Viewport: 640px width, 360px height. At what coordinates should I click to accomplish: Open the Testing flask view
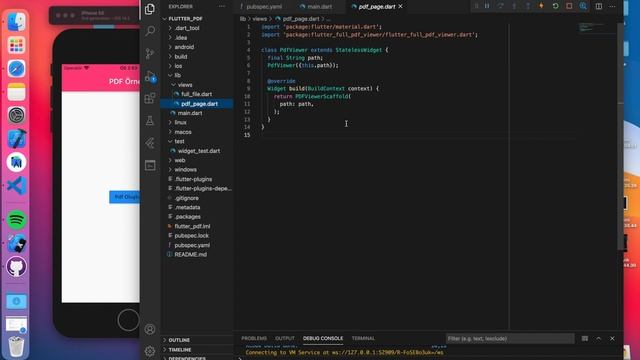point(150,120)
